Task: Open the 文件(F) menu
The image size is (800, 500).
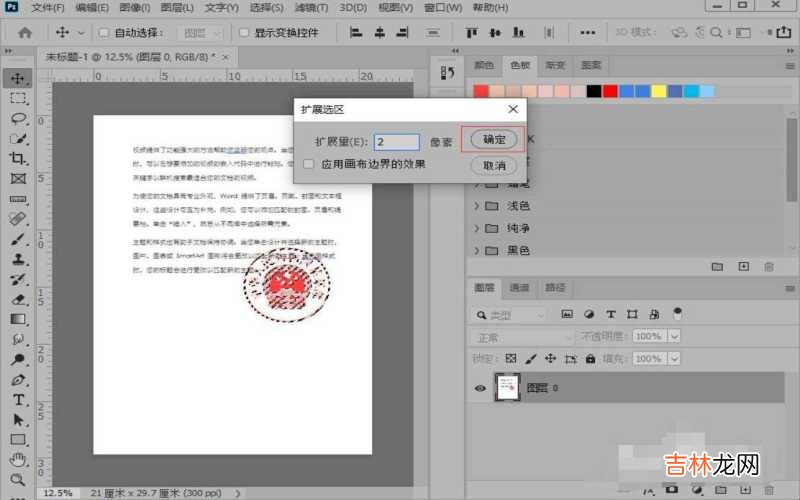Action: [48, 8]
